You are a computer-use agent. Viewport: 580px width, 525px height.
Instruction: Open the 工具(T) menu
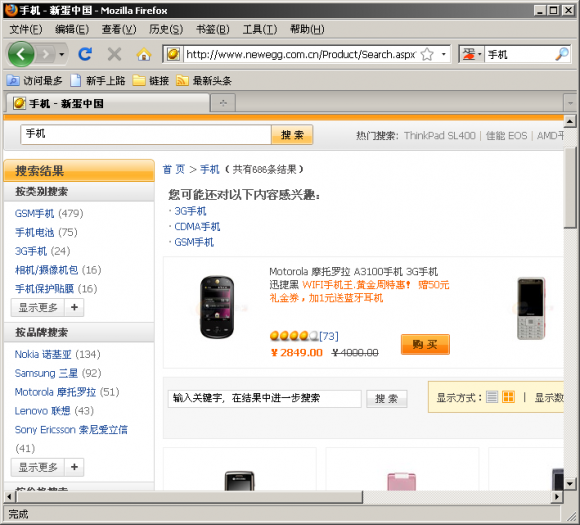pos(260,29)
